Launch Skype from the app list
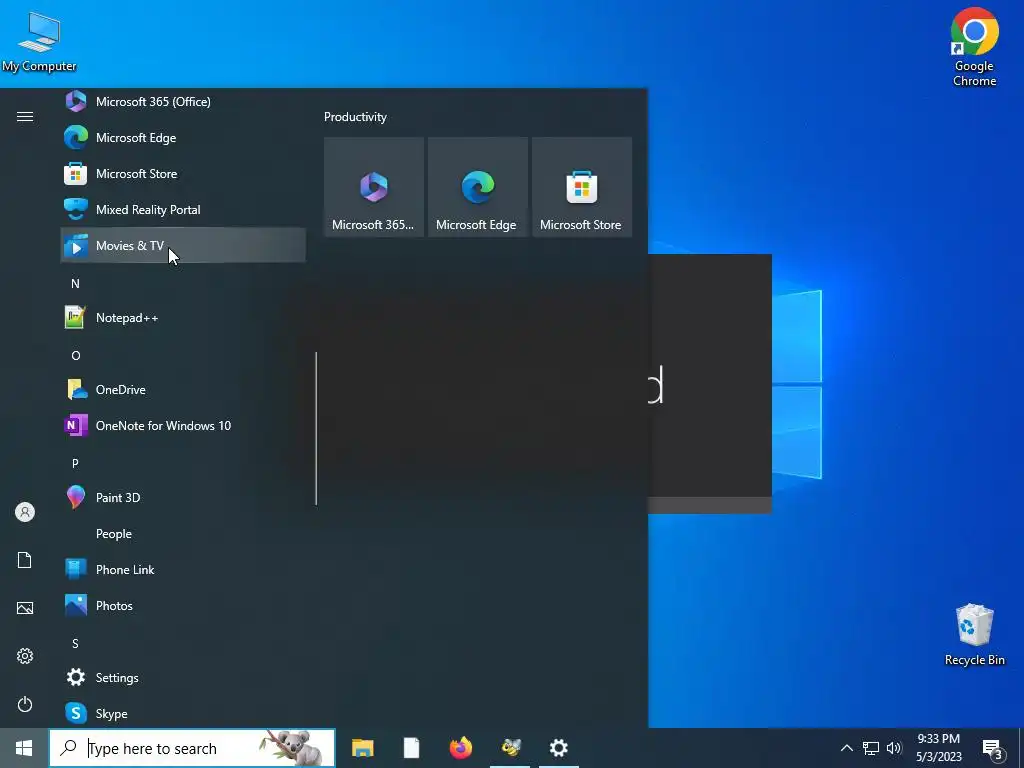This screenshot has height=768, width=1024. [x=183, y=713]
